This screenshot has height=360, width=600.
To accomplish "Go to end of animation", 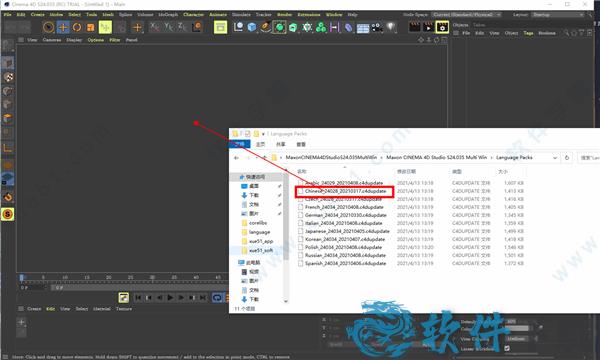I will (x=203, y=297).
